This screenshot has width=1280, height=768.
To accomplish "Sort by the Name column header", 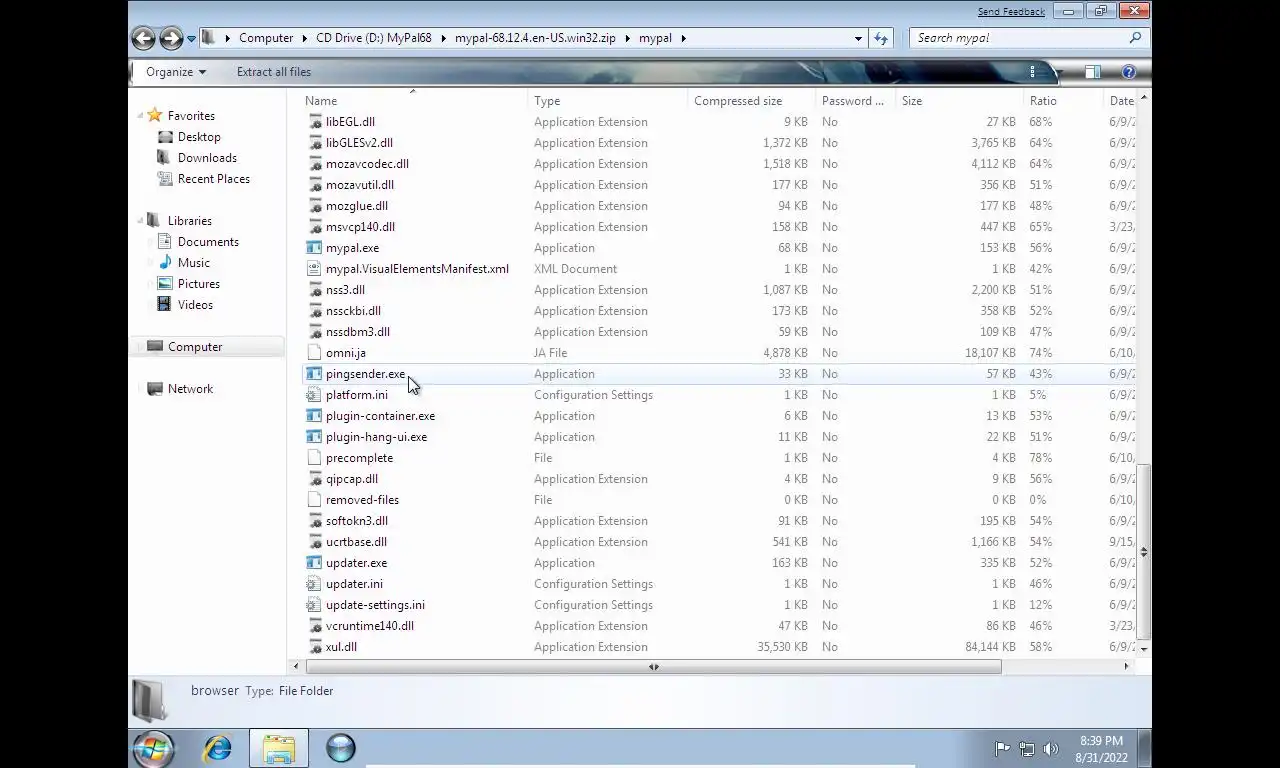I will pos(413,101).
